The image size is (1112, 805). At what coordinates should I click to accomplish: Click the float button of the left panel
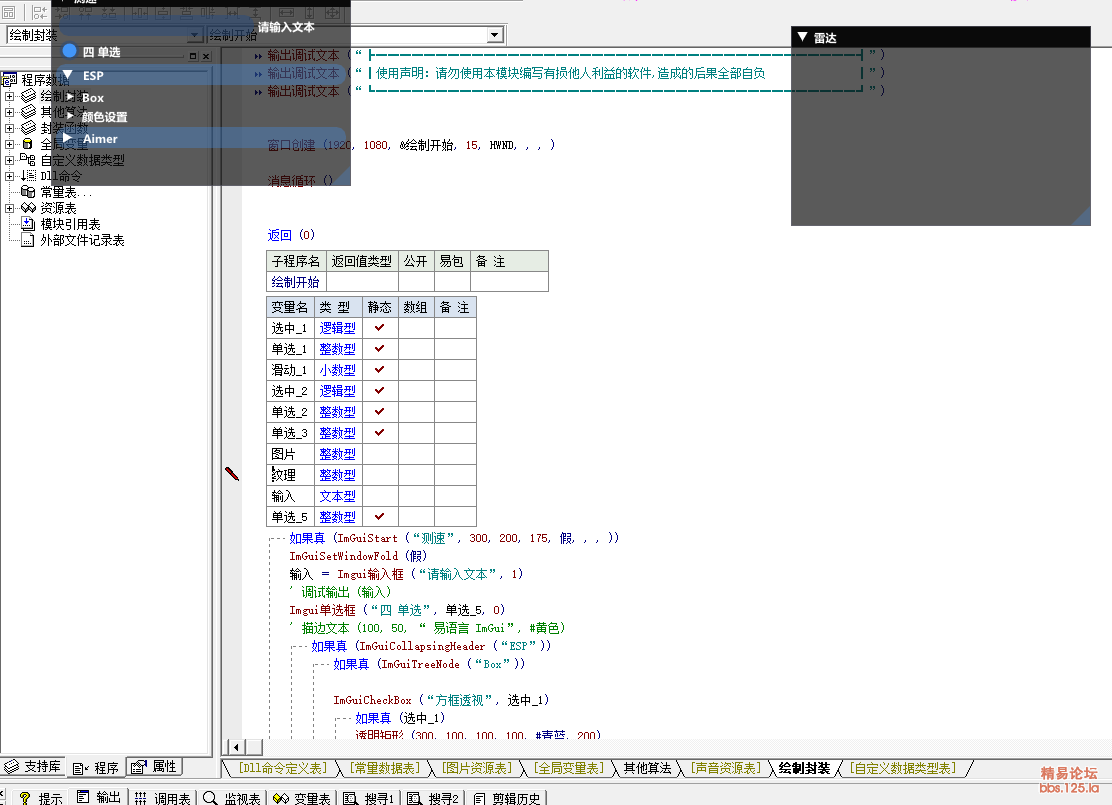[x=193, y=56]
